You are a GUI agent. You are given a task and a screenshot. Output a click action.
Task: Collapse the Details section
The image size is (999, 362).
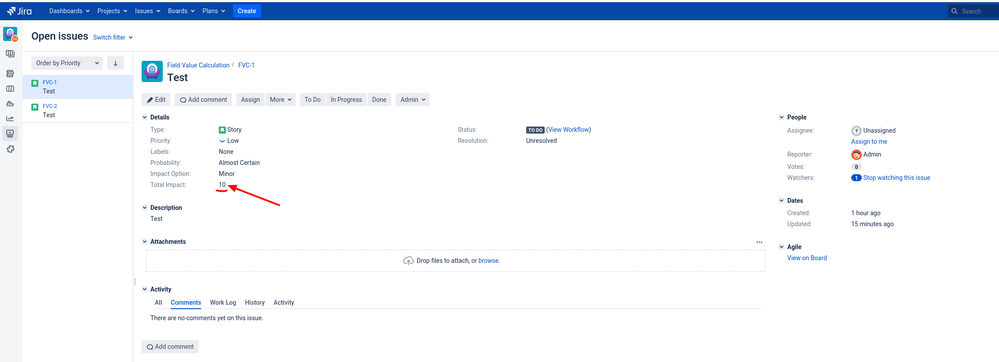pos(145,118)
